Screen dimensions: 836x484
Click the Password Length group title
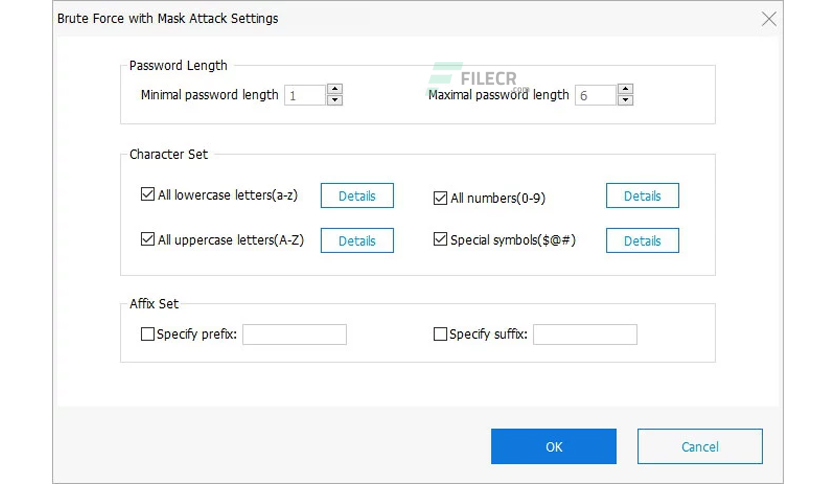click(x=178, y=66)
